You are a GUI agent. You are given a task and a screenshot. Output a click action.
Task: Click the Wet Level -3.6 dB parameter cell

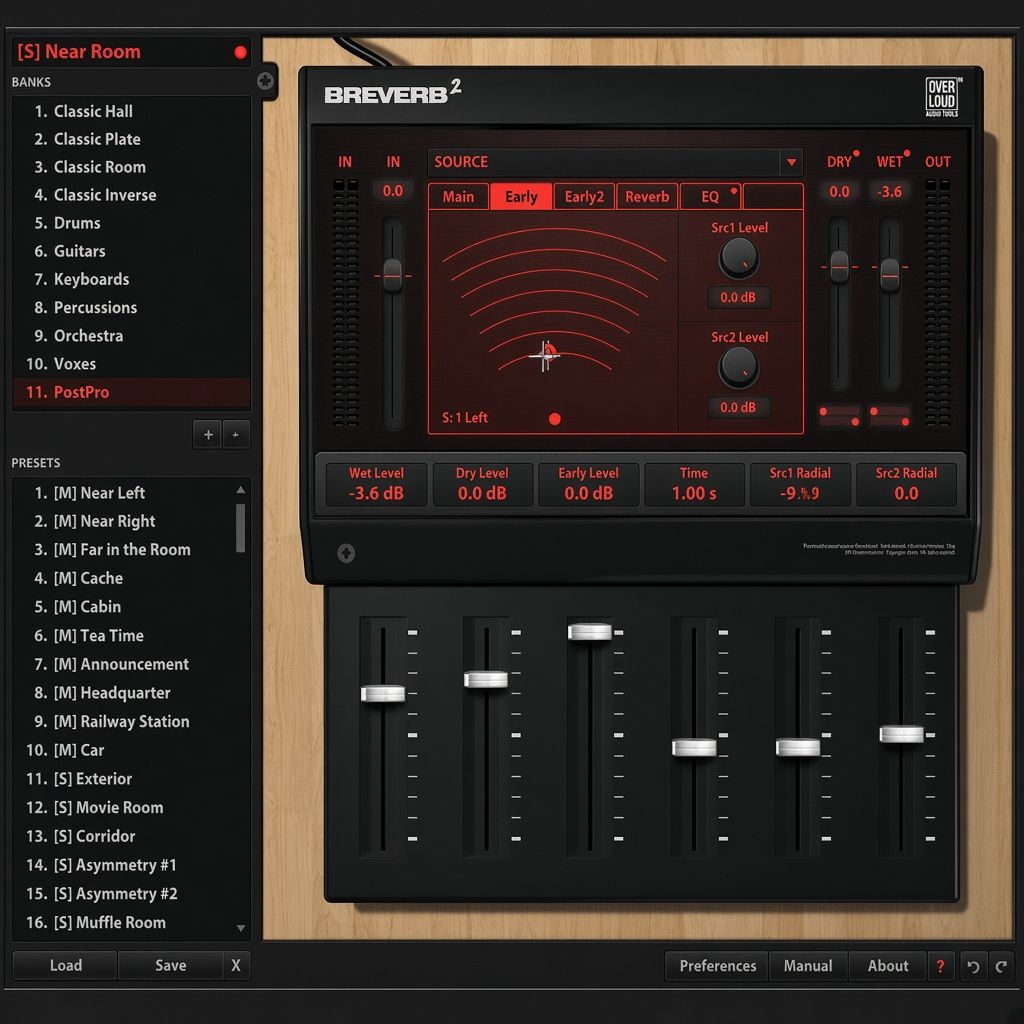tap(376, 485)
